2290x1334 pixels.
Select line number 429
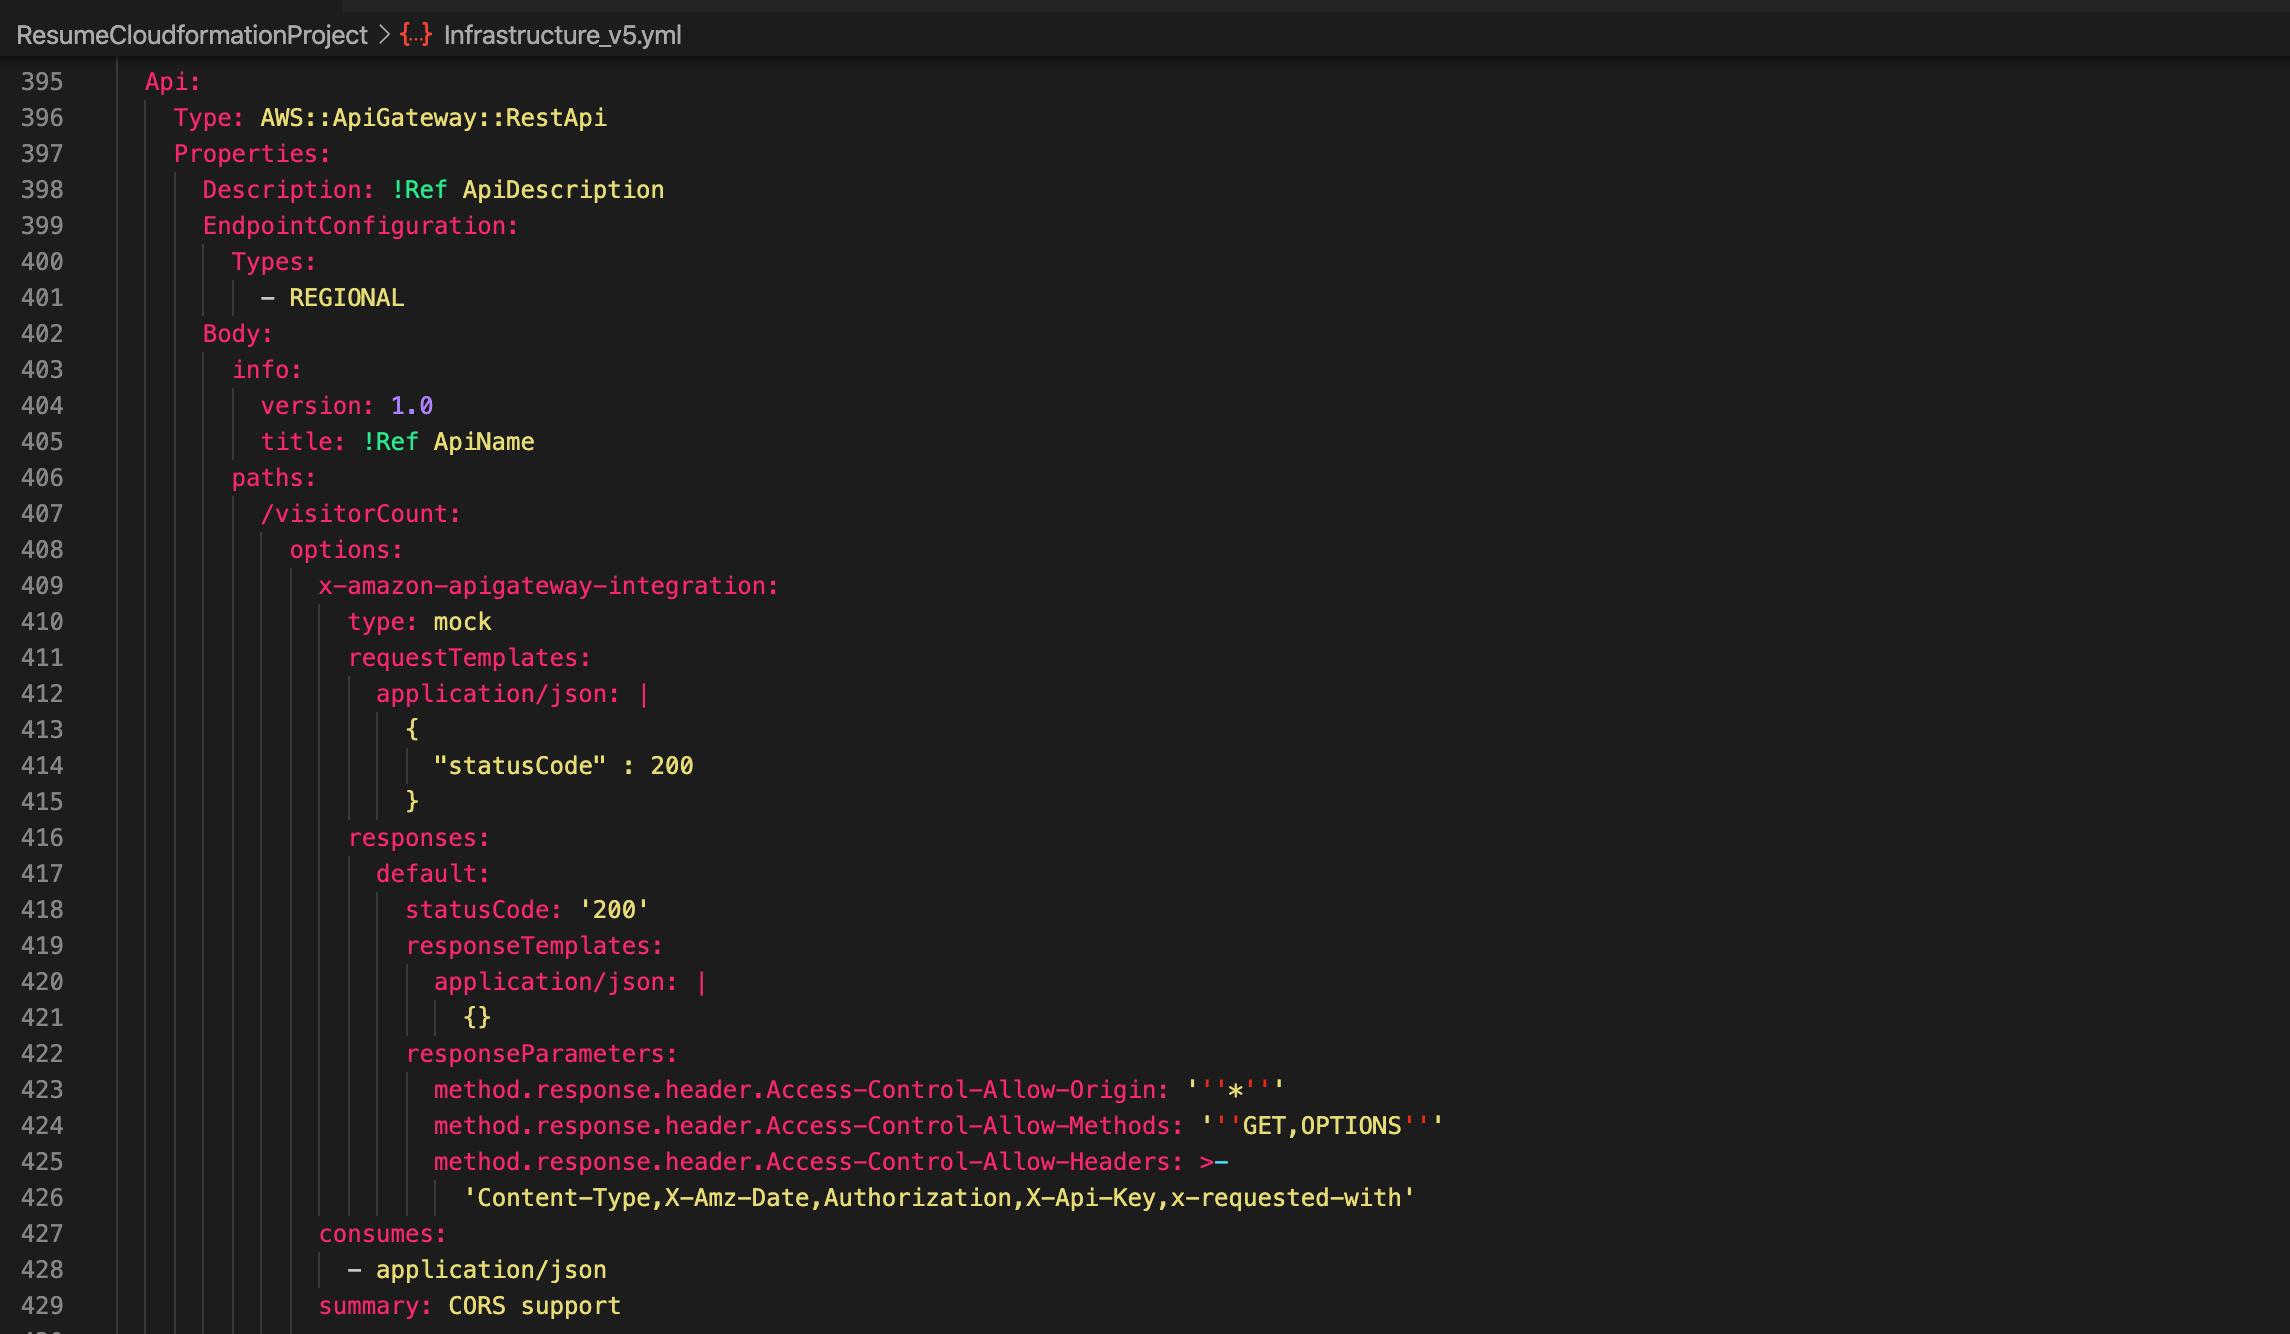[42, 1306]
